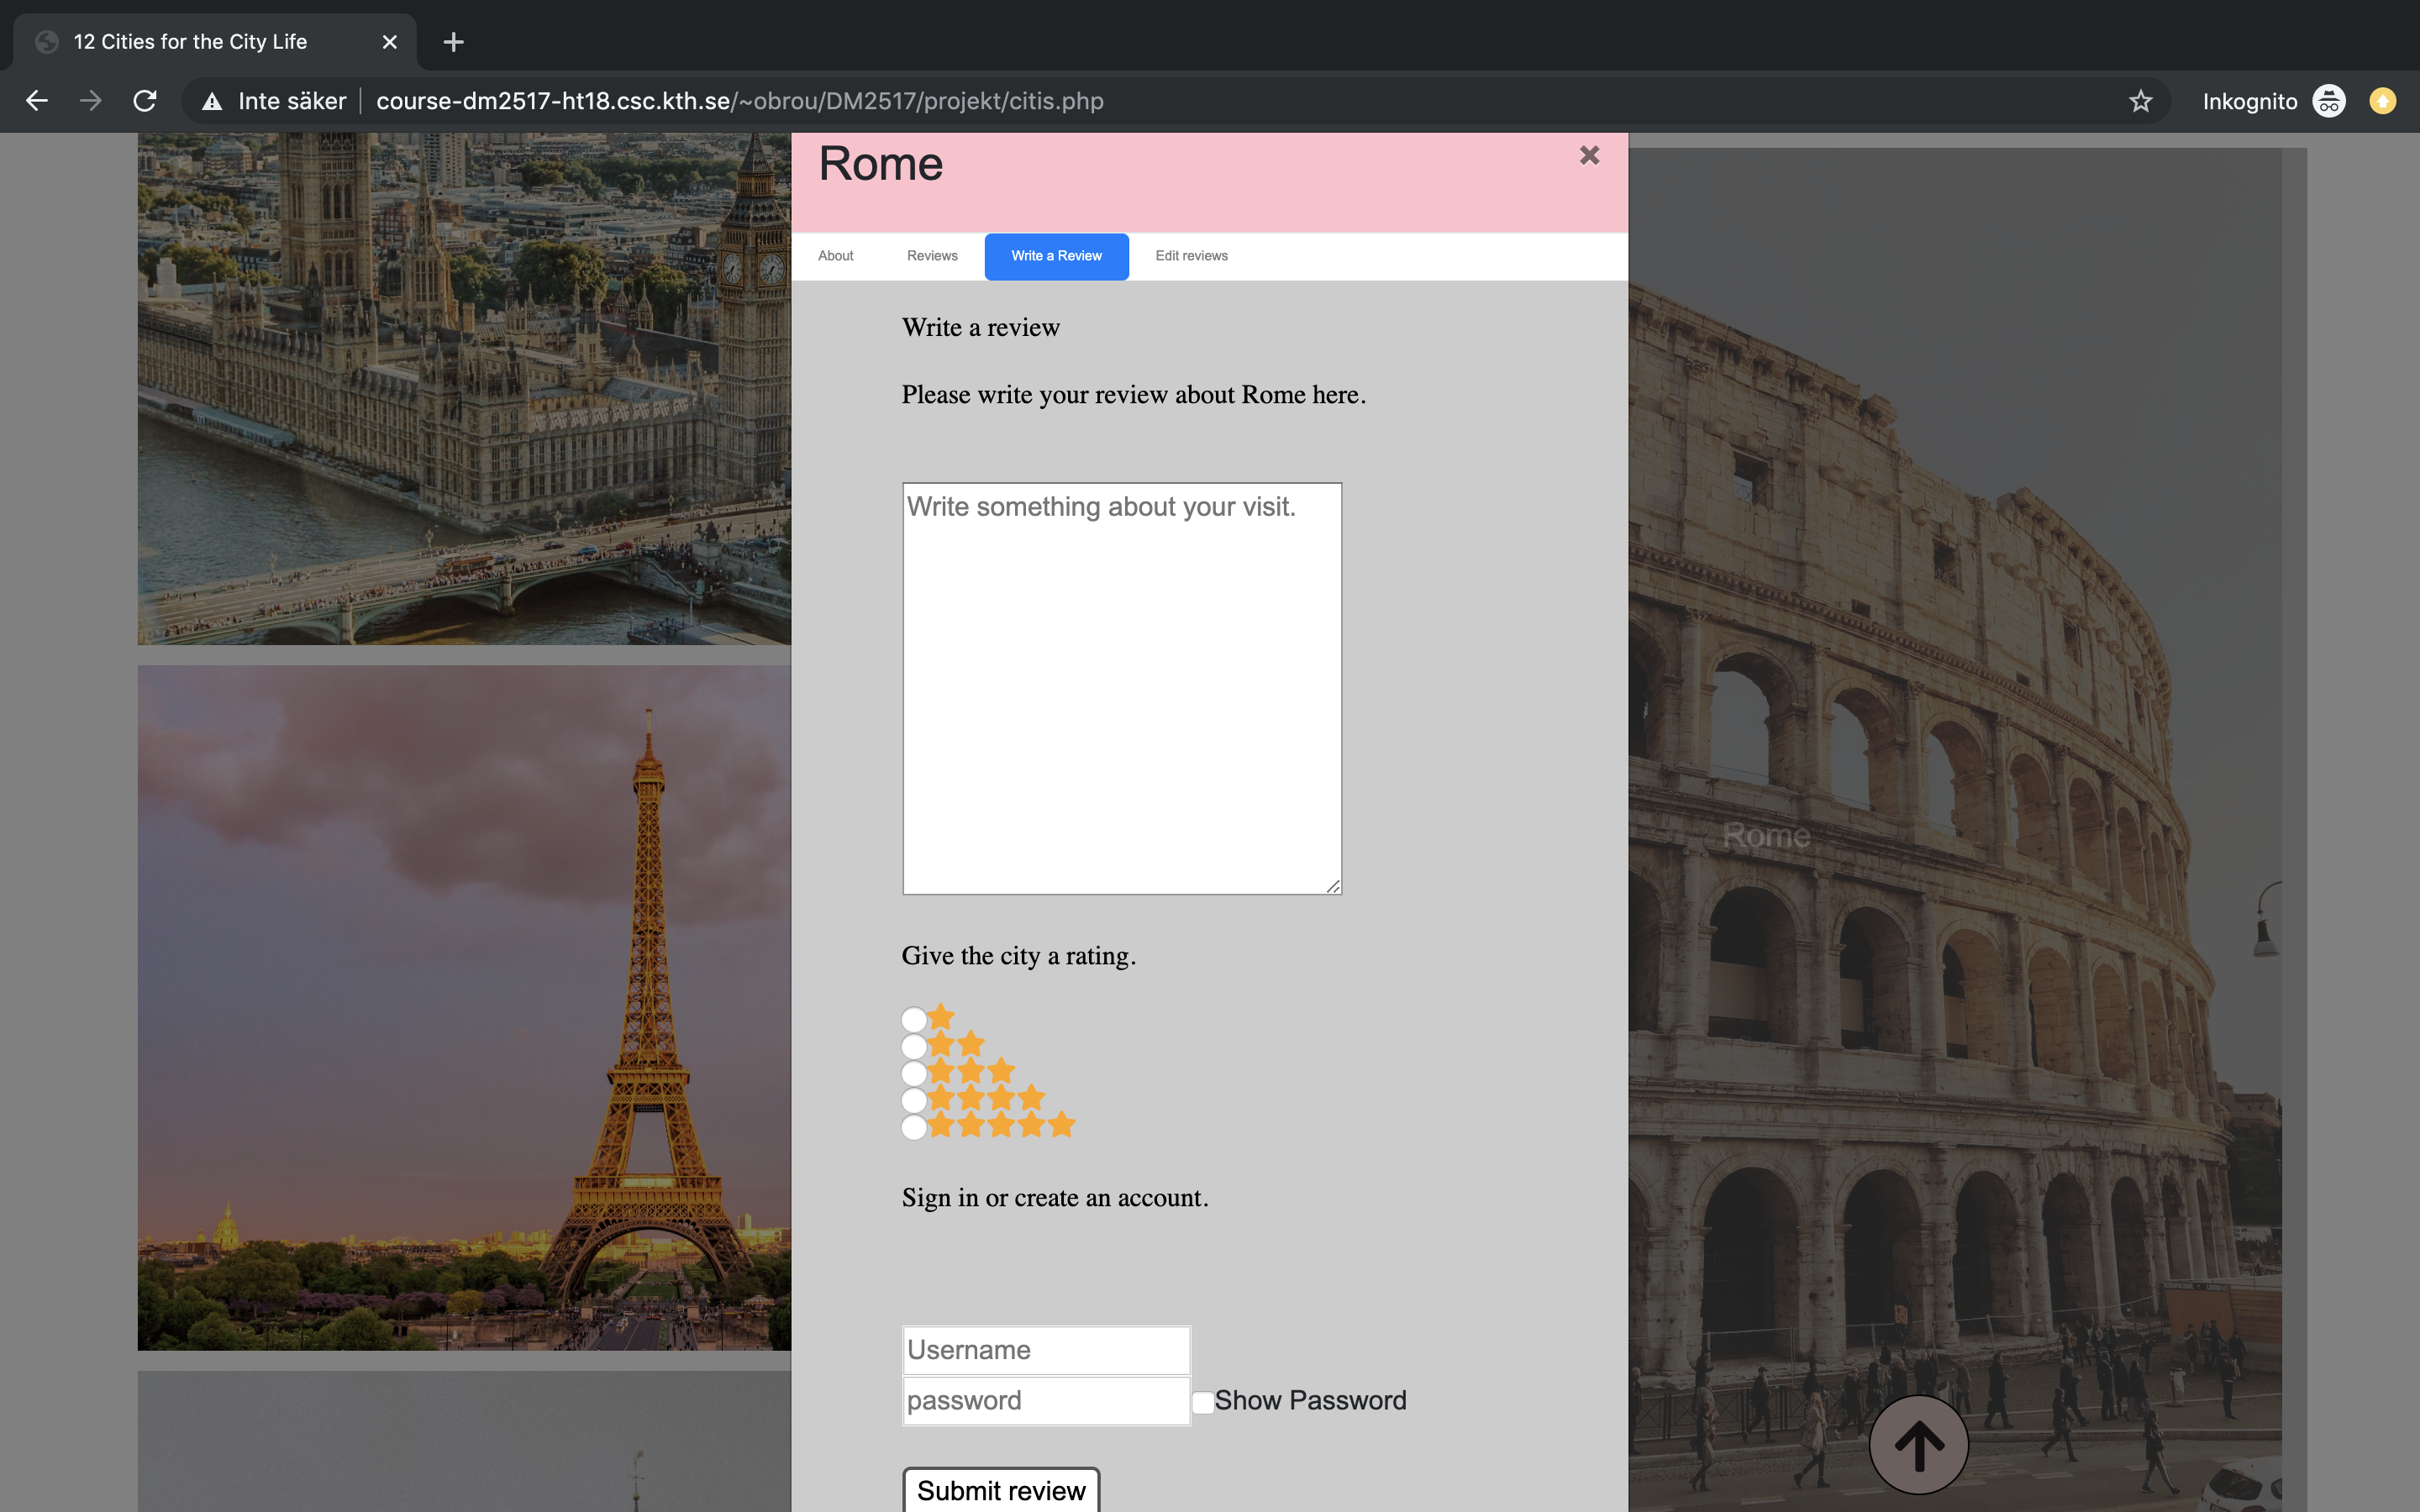Select the three-star rating radio

click(x=913, y=1073)
